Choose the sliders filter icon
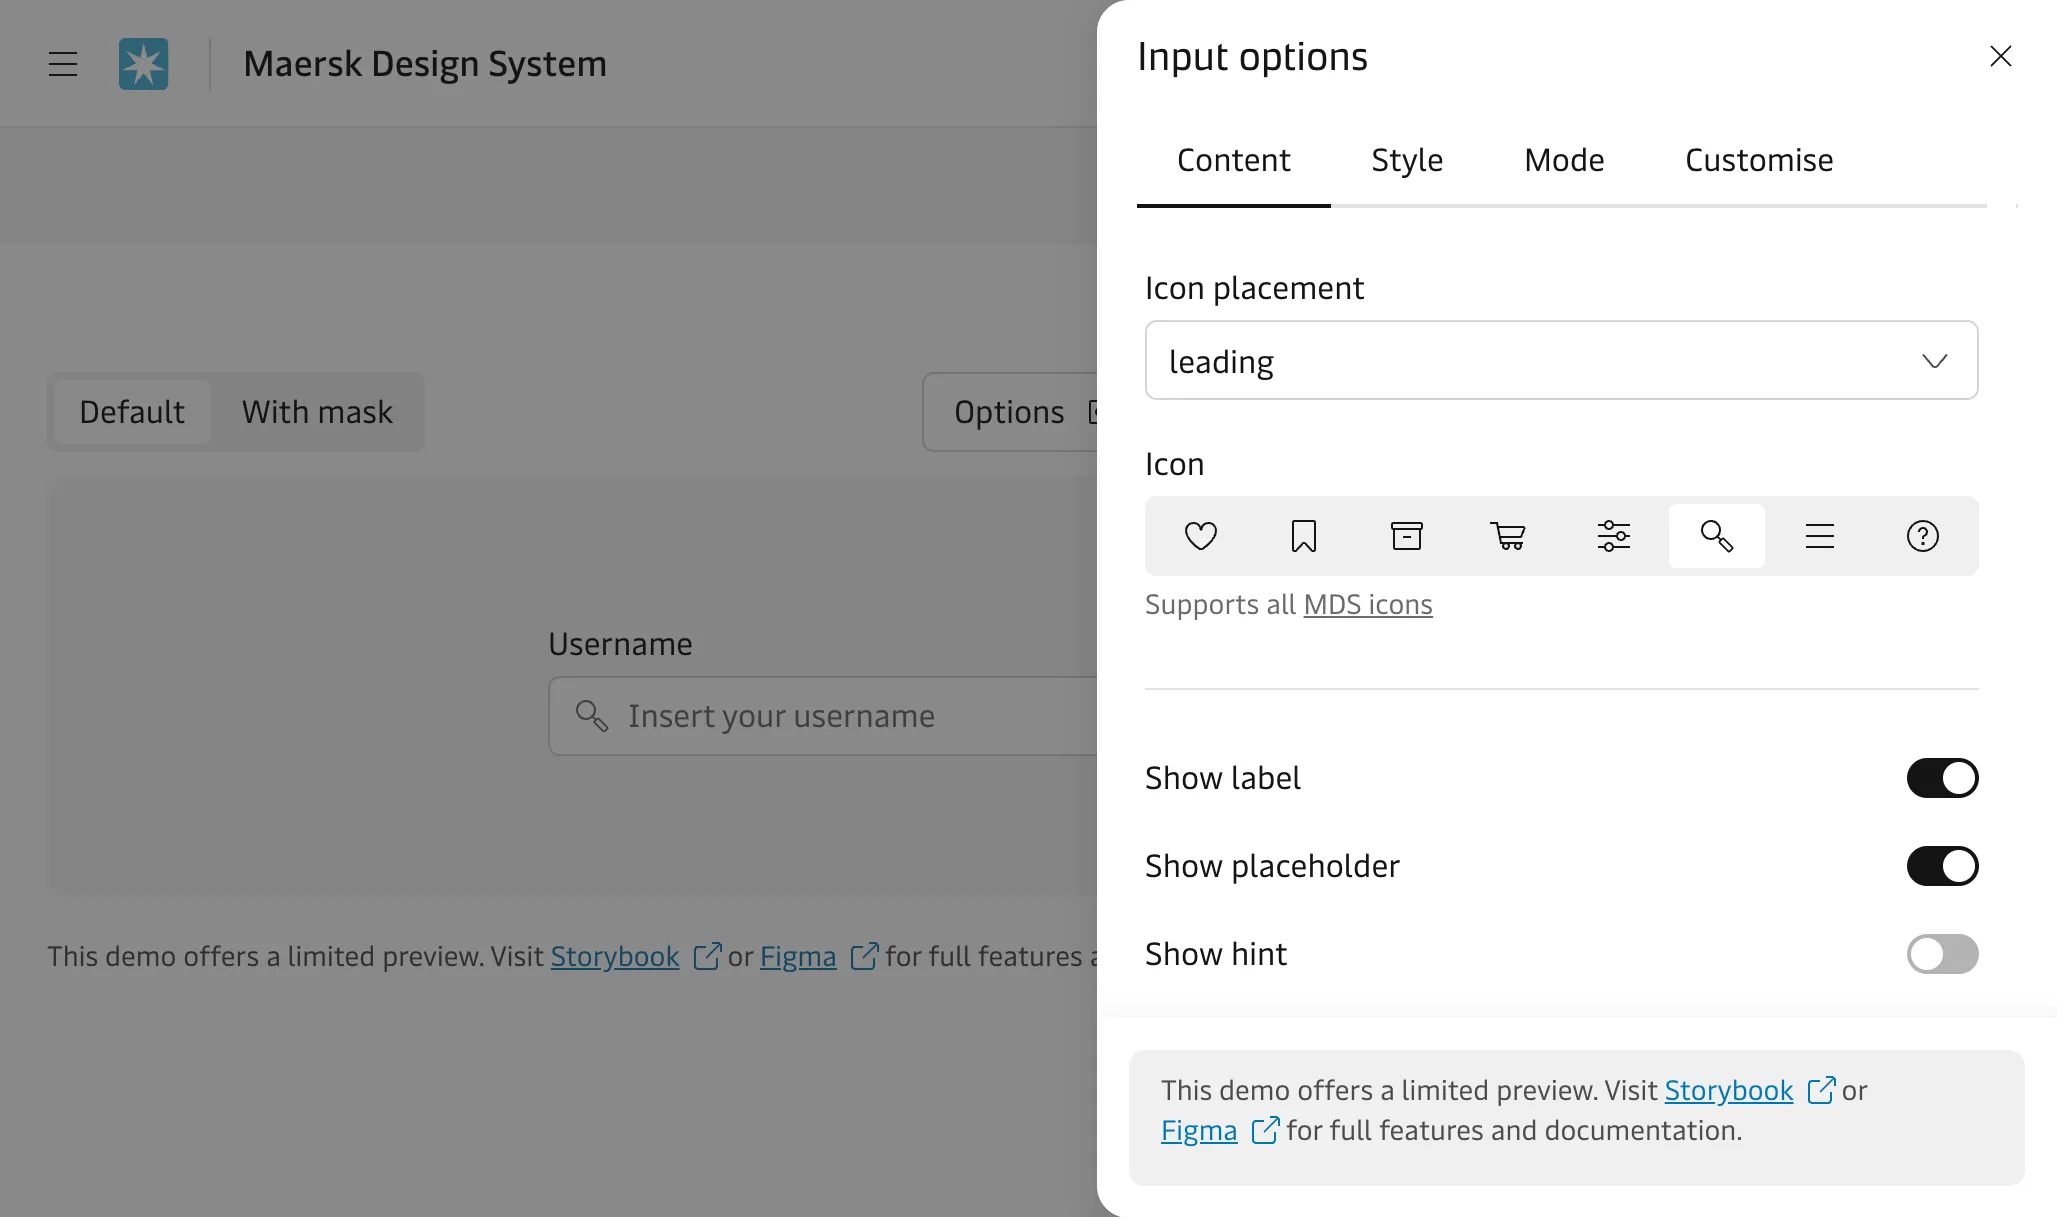This screenshot has height=1217, width=2057. coord(1613,536)
